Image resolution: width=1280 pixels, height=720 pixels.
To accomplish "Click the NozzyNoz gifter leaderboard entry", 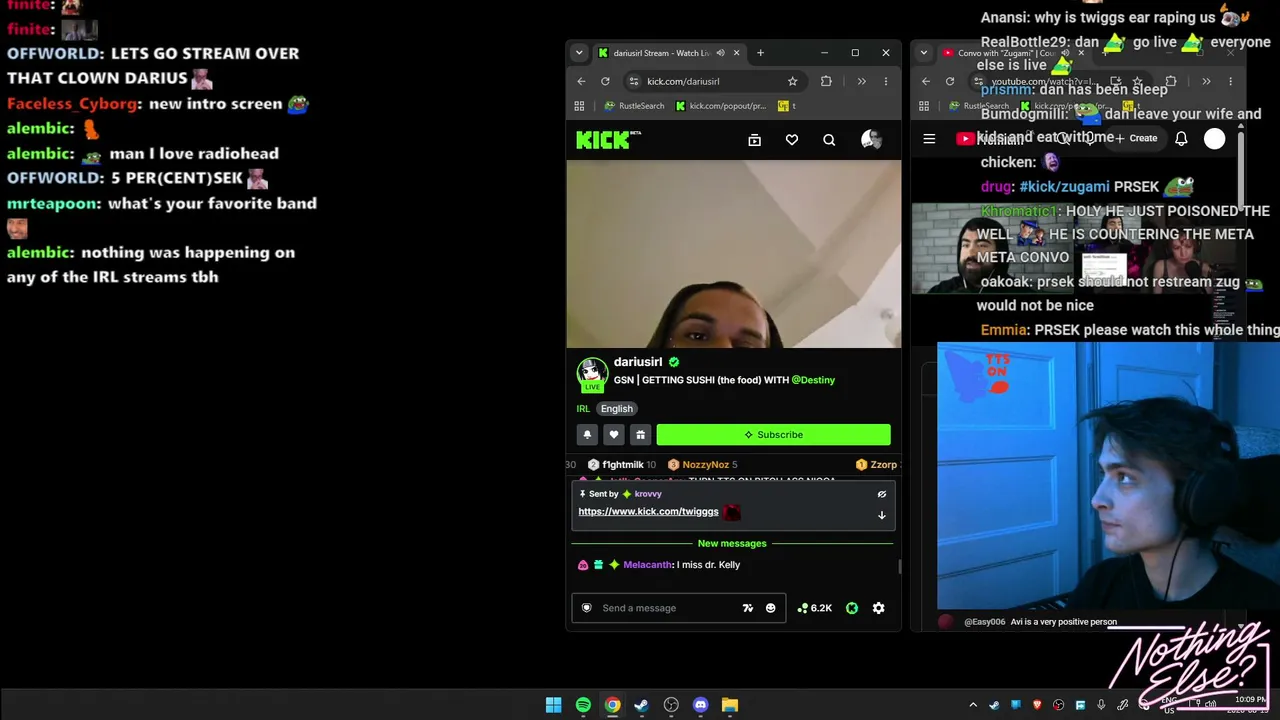I will 702,465.
